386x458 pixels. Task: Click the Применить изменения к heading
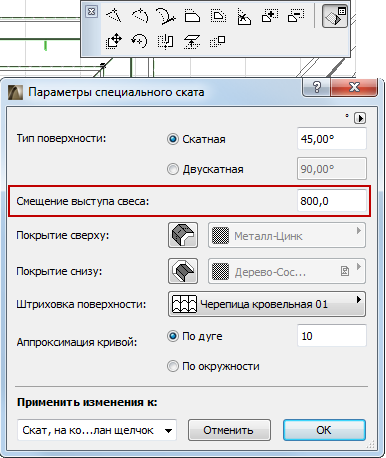pyautogui.click(x=87, y=402)
